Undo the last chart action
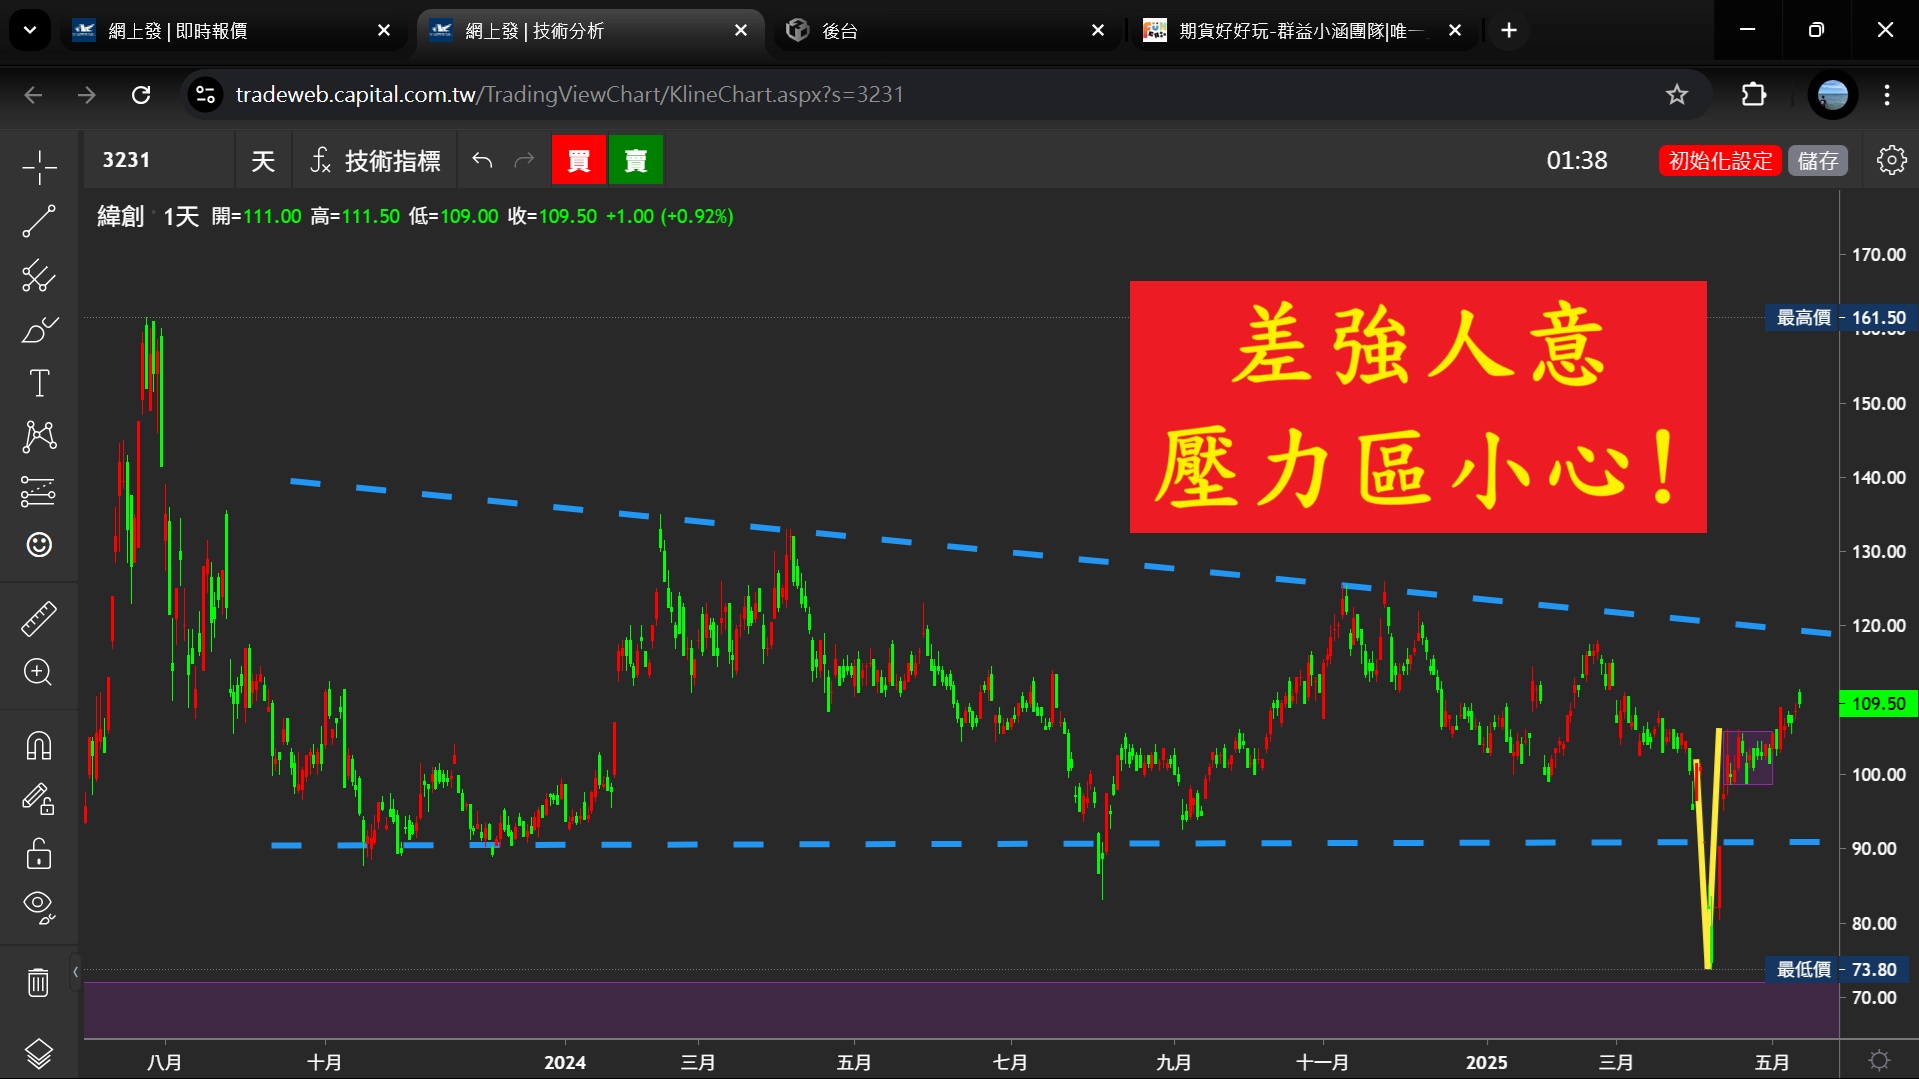The height and width of the screenshot is (1079, 1919). [x=482, y=160]
